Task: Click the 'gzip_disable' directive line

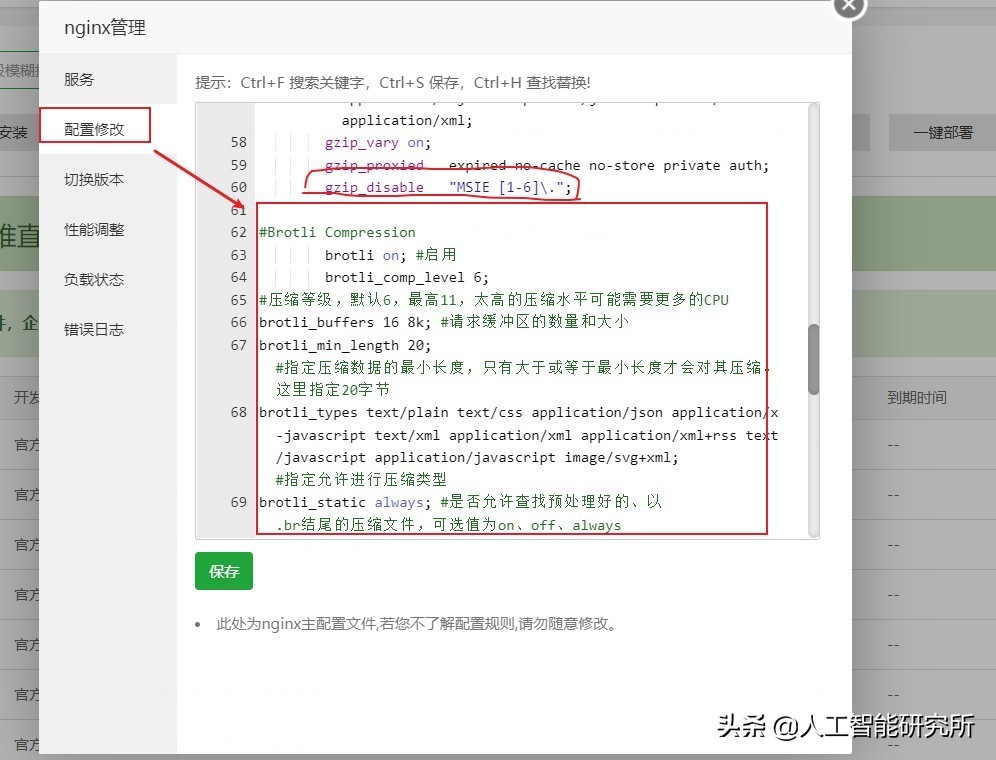Action: click(448, 187)
